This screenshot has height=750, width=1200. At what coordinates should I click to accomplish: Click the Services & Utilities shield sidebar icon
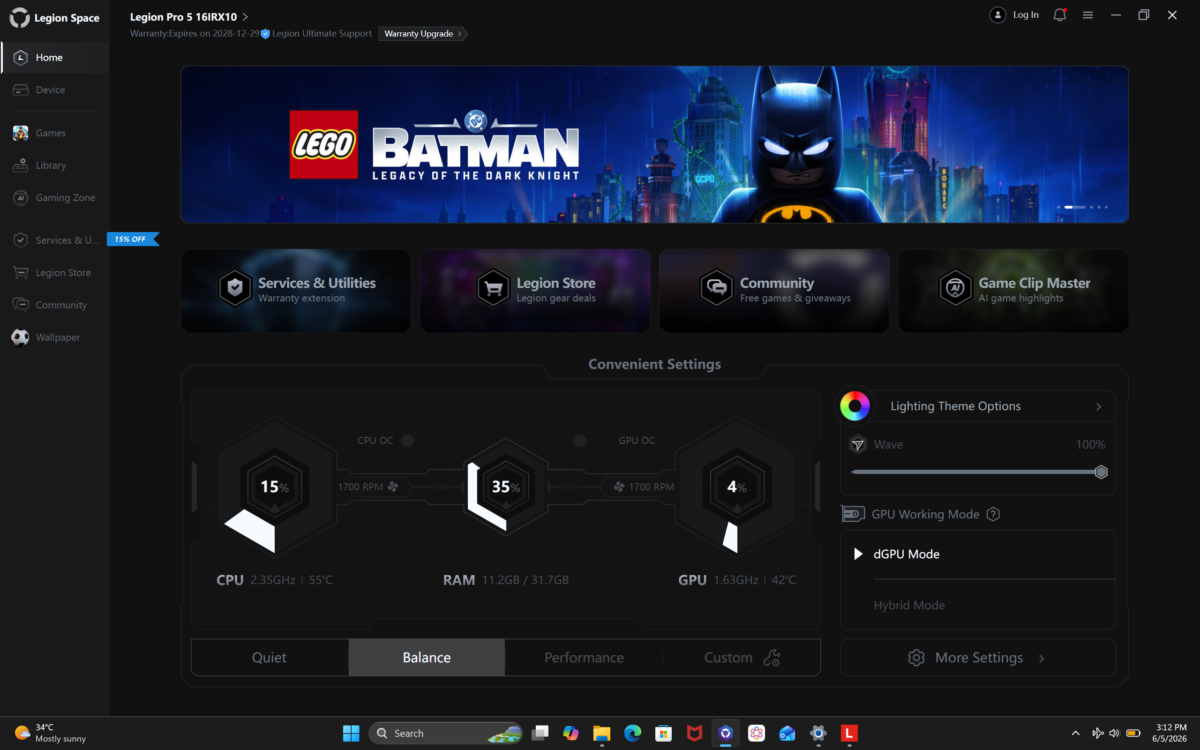[x=20, y=240]
